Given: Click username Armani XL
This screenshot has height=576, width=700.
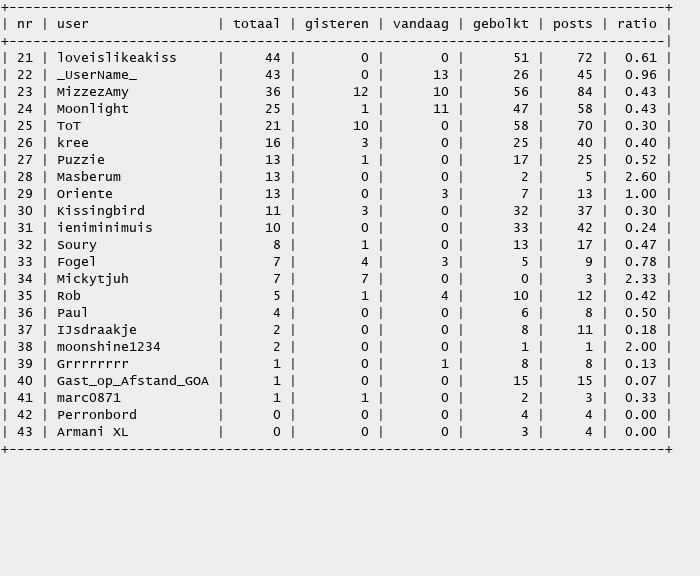Looking at the screenshot, I should tap(93, 432).
